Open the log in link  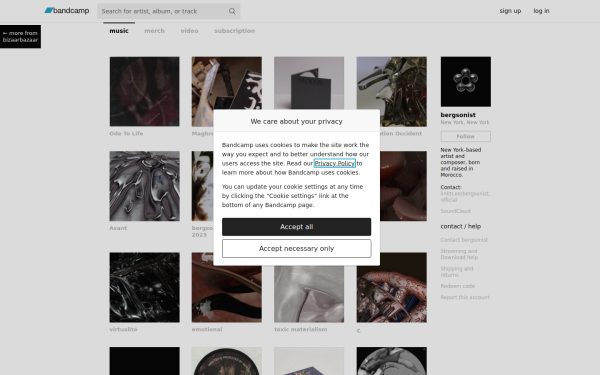click(x=541, y=11)
